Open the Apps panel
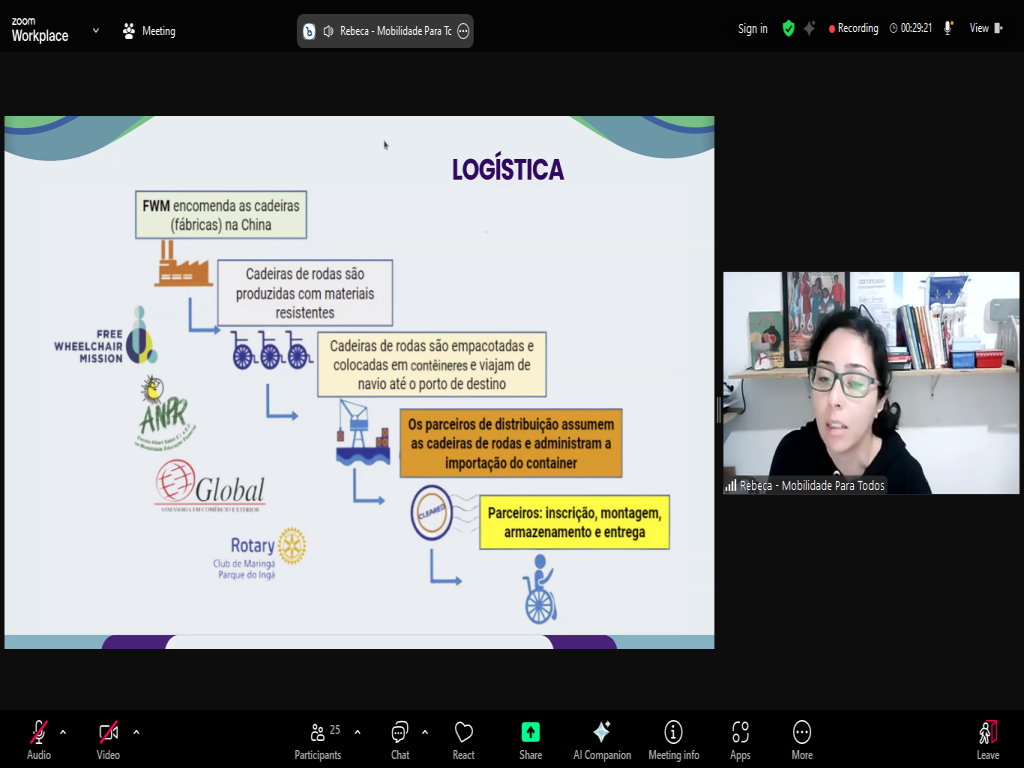The image size is (1024, 768). pos(740,738)
